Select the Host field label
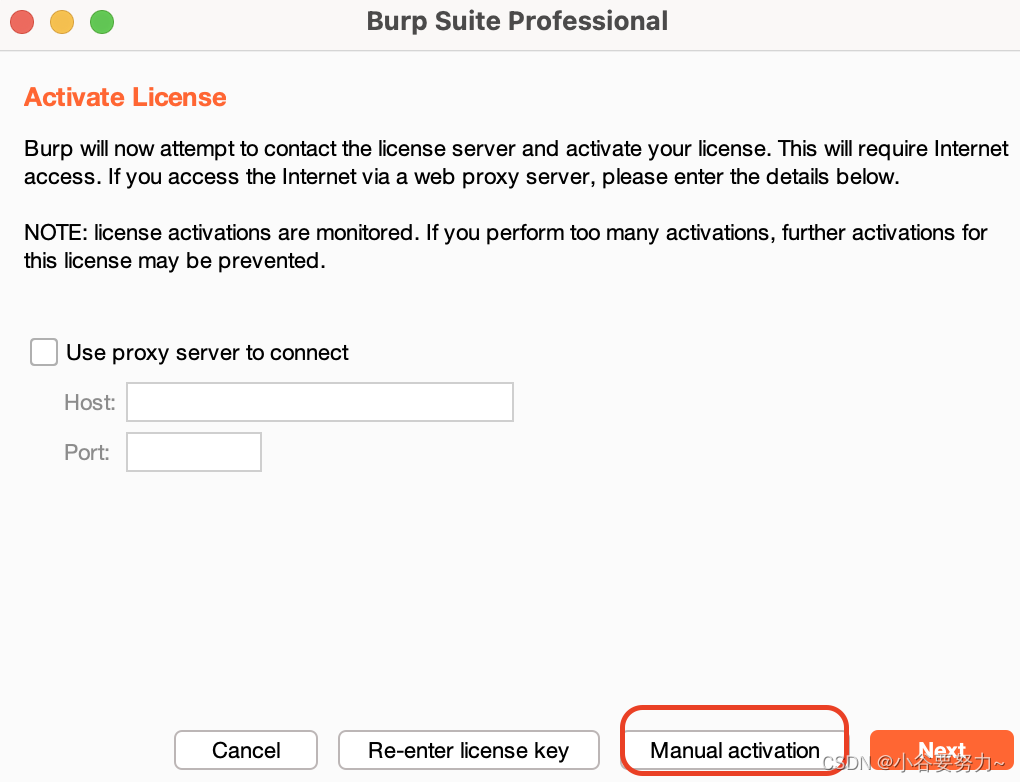This screenshot has width=1020, height=782. (89, 402)
